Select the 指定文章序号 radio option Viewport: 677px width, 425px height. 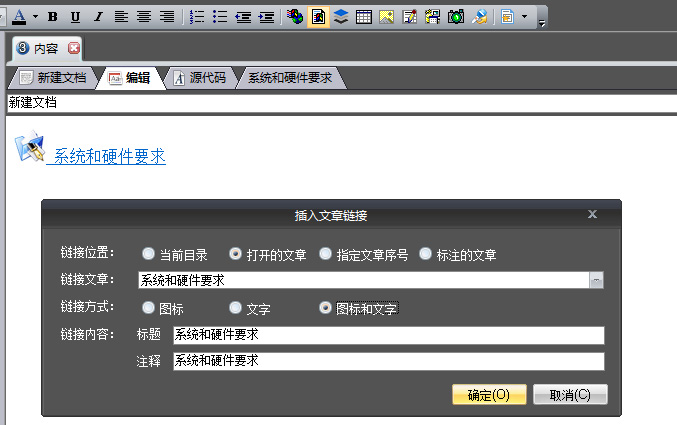[326, 254]
